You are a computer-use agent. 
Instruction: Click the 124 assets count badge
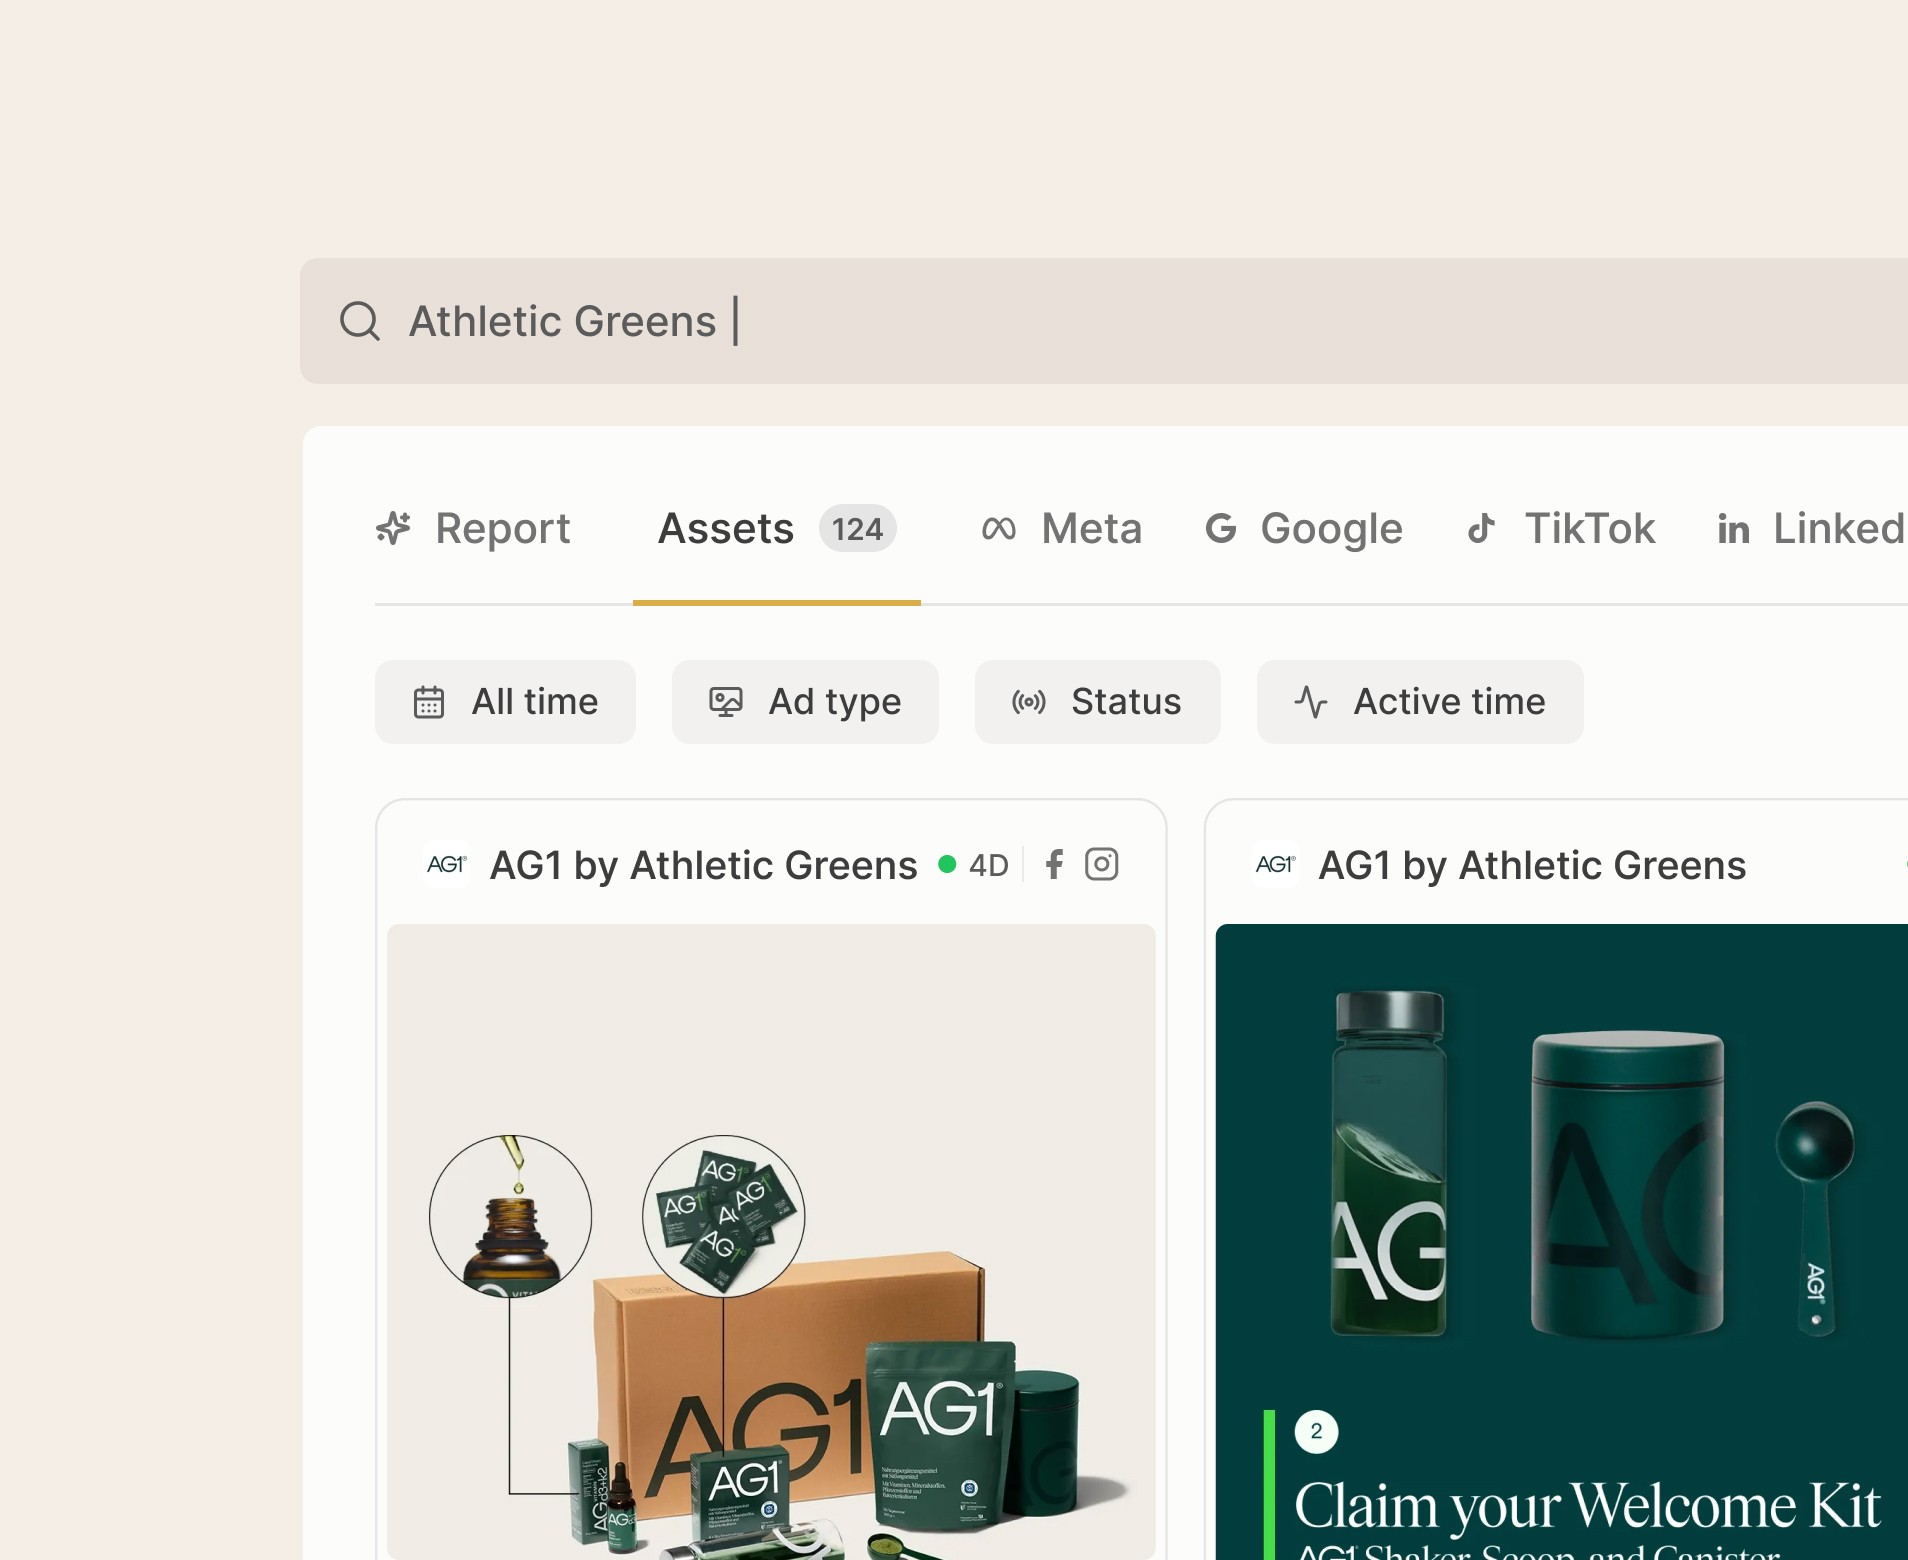(x=858, y=529)
